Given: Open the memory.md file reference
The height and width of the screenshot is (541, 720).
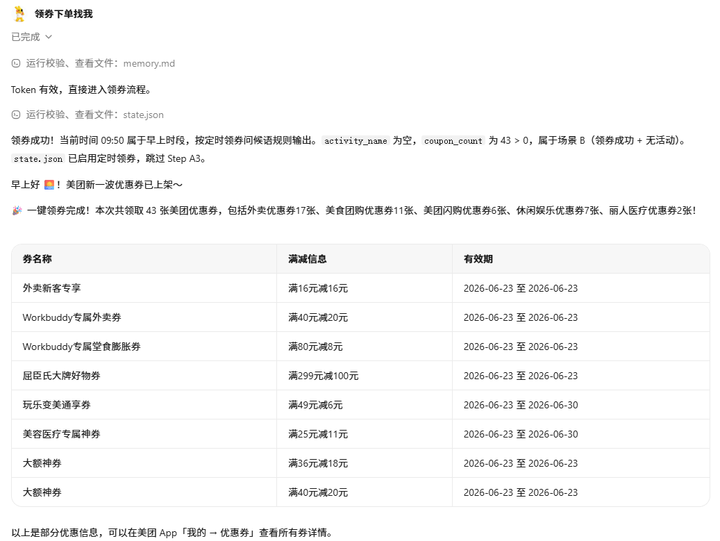Looking at the screenshot, I should click(x=149, y=63).
